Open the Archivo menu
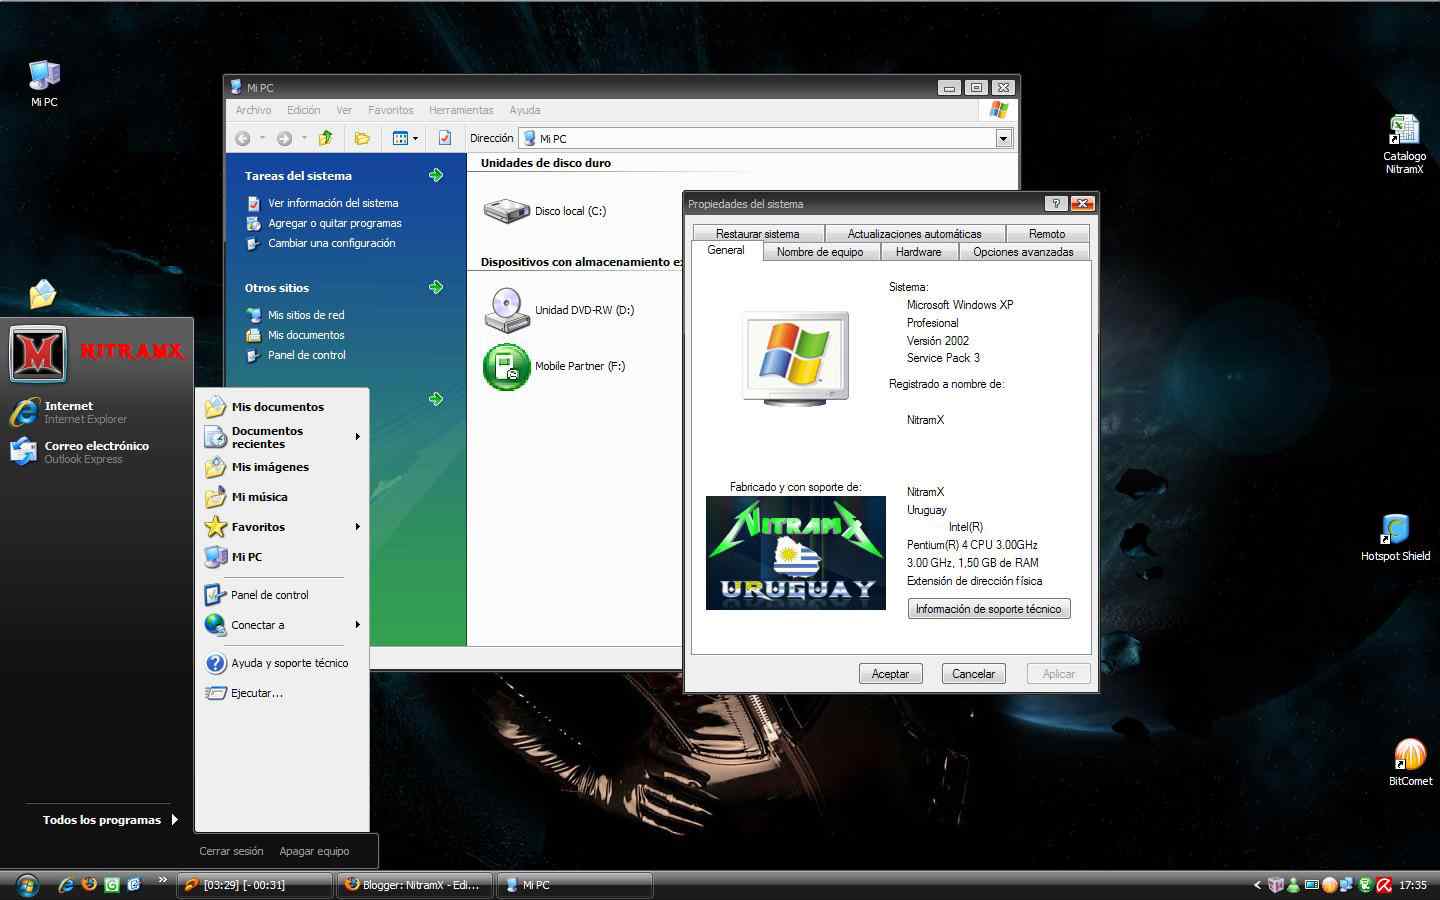The width and height of the screenshot is (1440, 900). (x=253, y=110)
